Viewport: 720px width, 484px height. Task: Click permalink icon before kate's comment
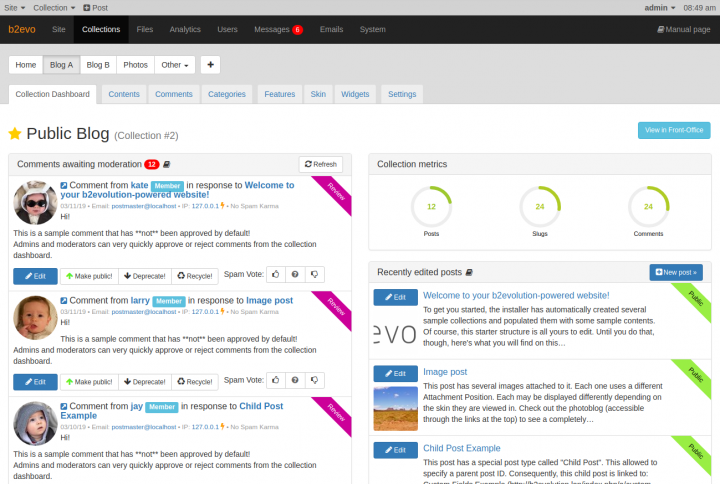(64, 186)
